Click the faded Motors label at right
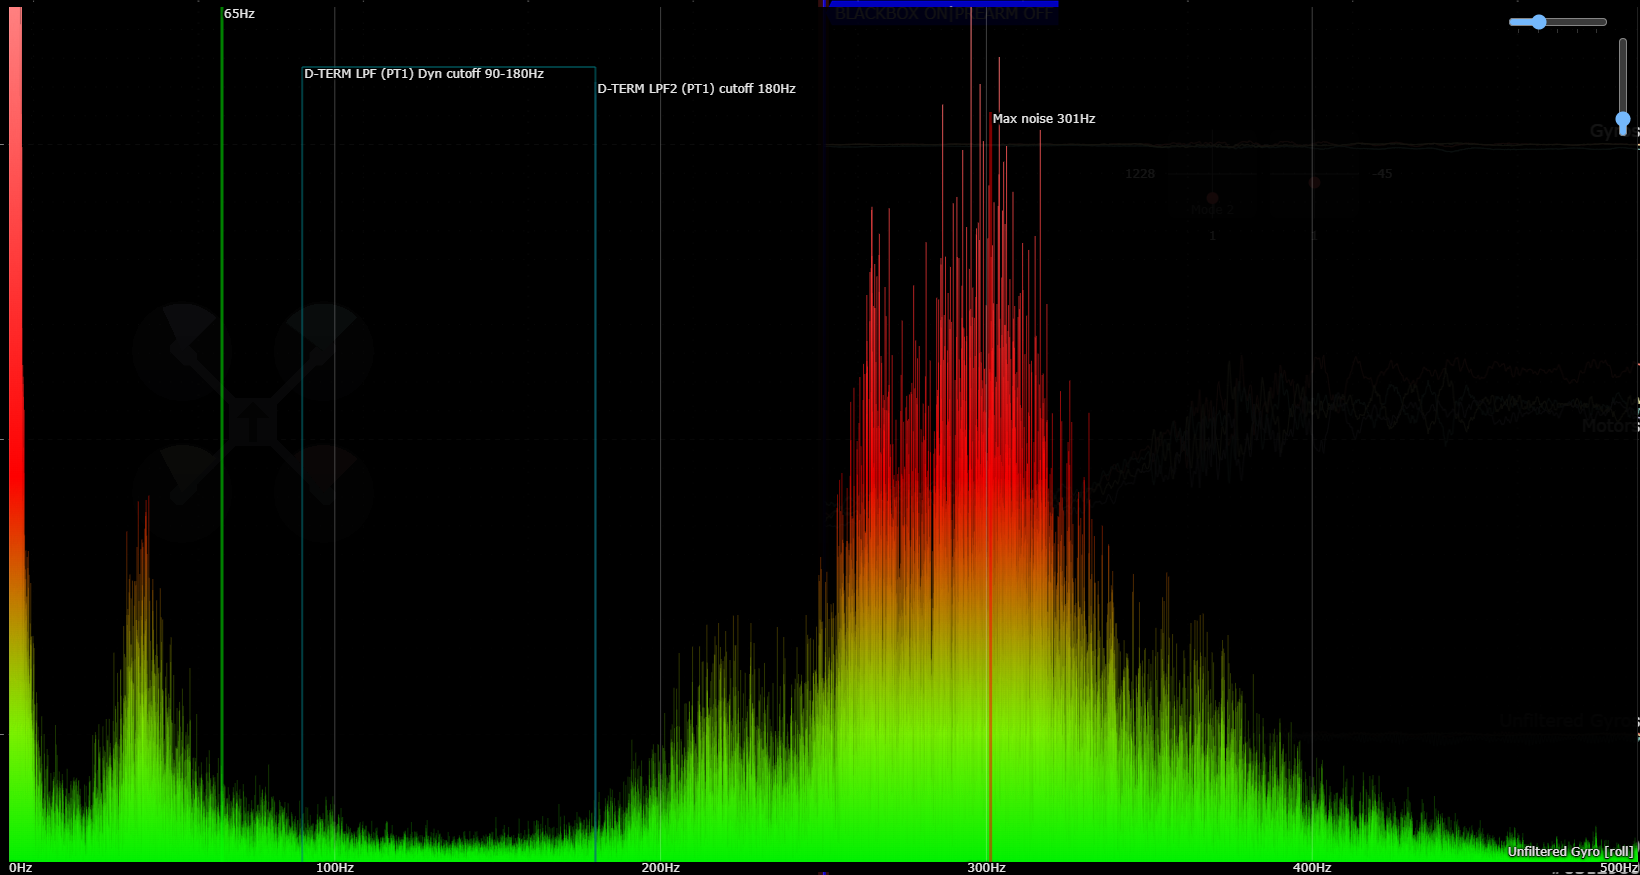Screen dimensions: 1640x875 [x=1608, y=427]
